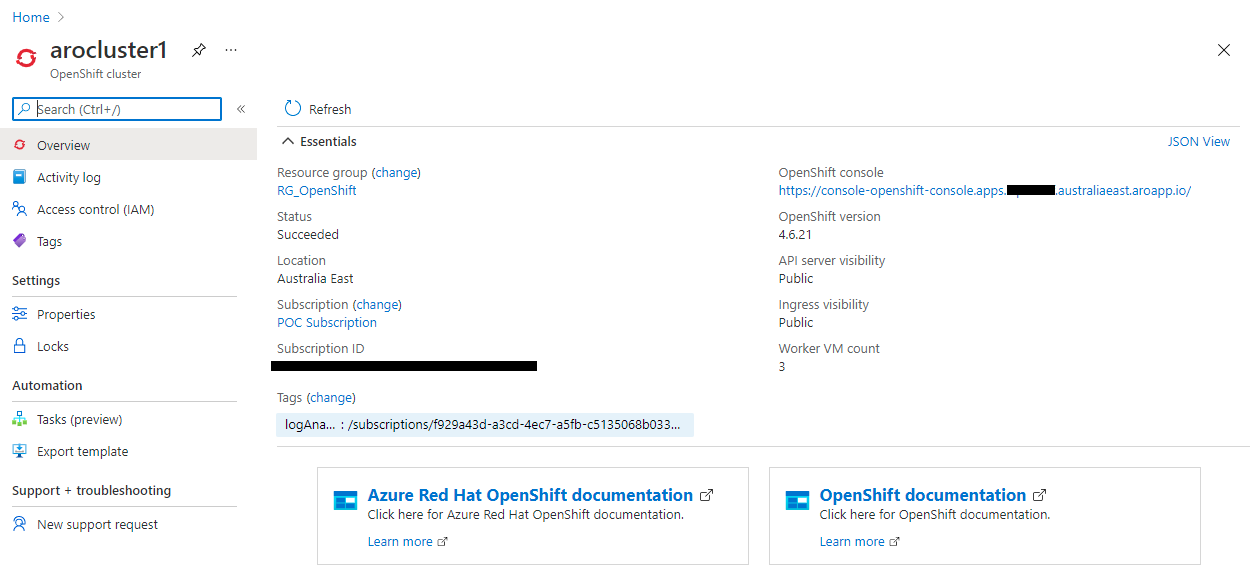
Task: Change the cluster's resource group
Action: [x=396, y=172]
